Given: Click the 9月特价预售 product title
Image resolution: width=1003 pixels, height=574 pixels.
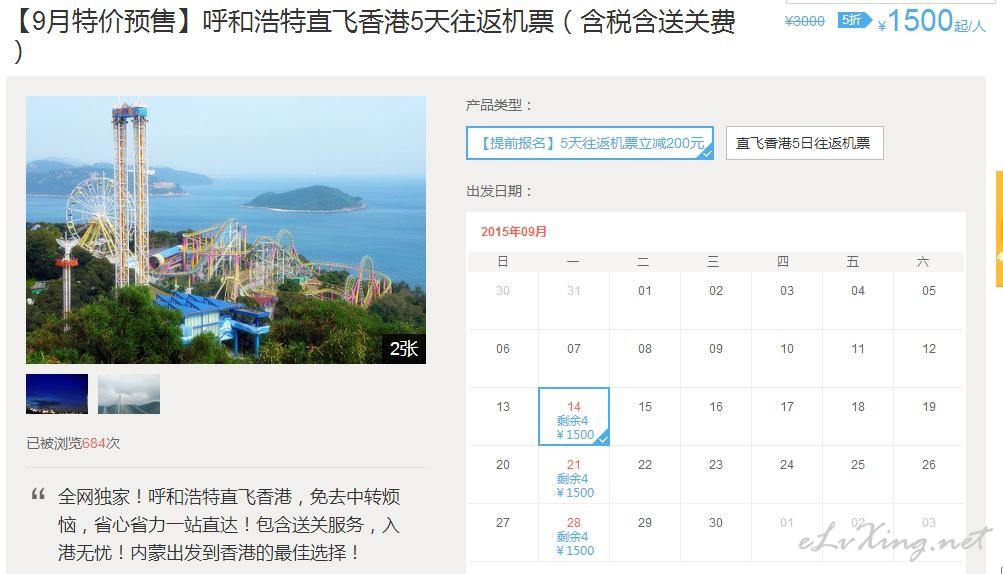Looking at the screenshot, I should 372,35.
